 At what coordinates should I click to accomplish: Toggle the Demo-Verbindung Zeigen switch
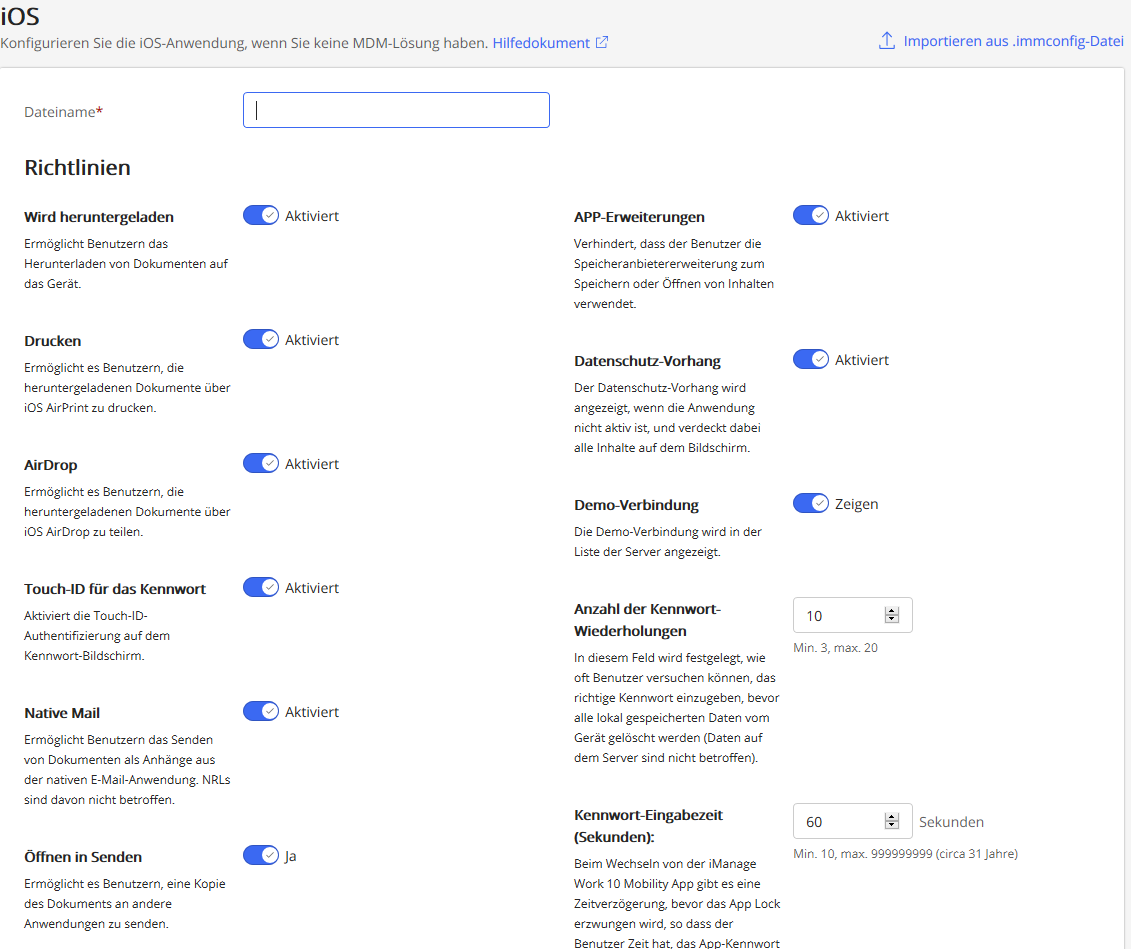(x=811, y=503)
